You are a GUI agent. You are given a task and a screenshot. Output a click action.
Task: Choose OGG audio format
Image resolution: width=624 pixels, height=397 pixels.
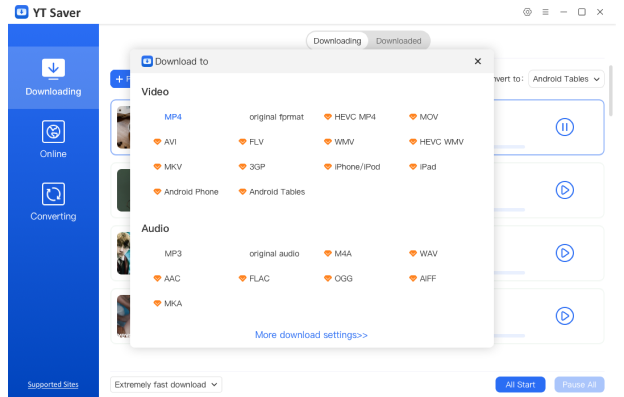click(x=338, y=279)
